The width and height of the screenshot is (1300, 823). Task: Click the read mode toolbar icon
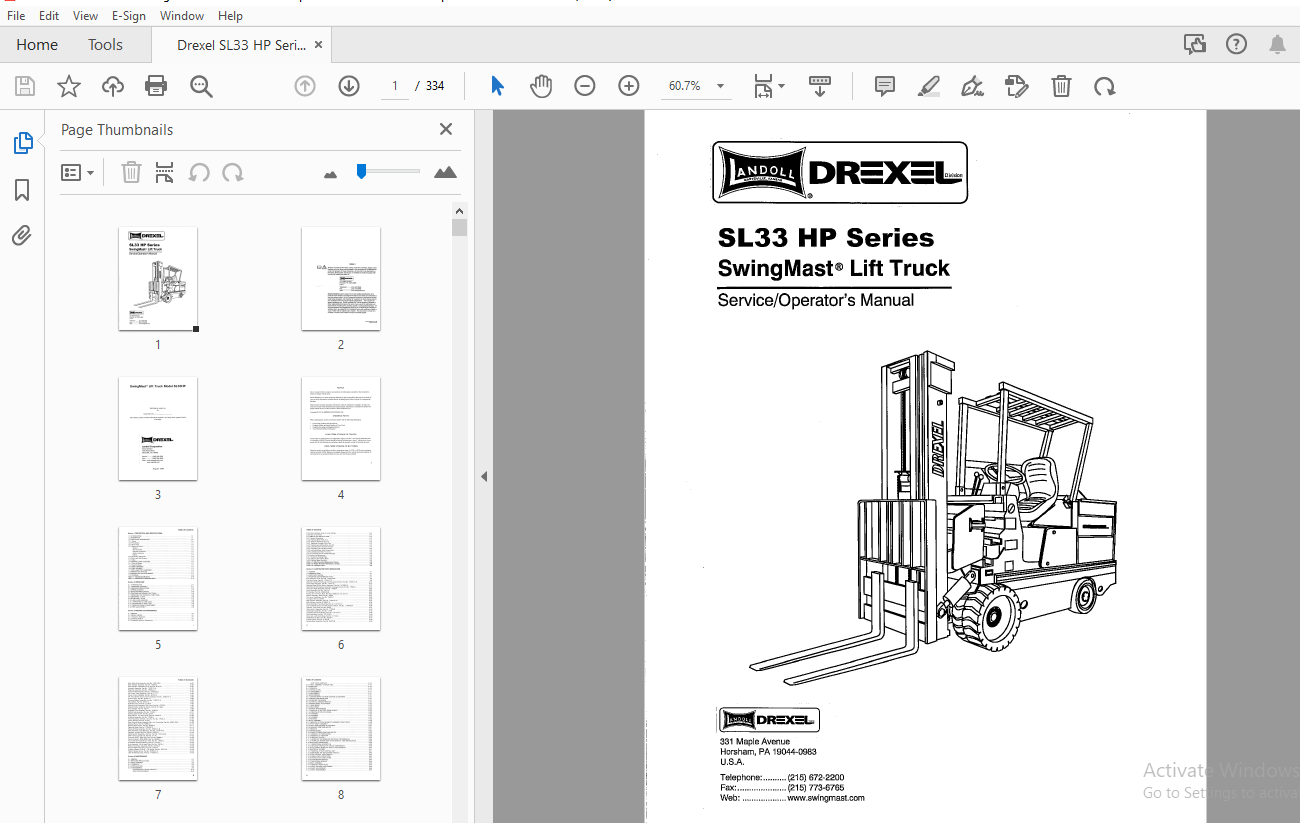[820, 86]
